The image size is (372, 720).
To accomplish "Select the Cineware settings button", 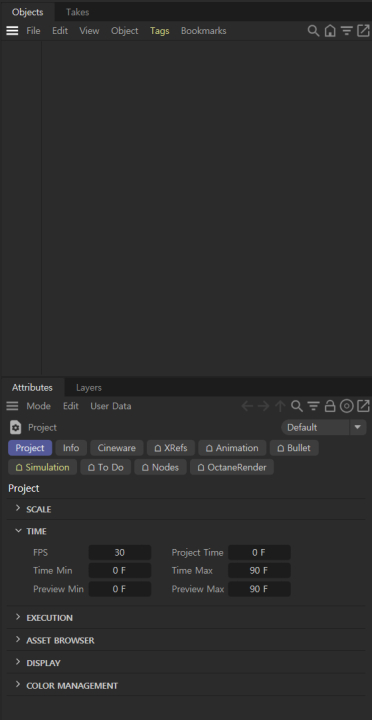I will pyautogui.click(x=117, y=448).
